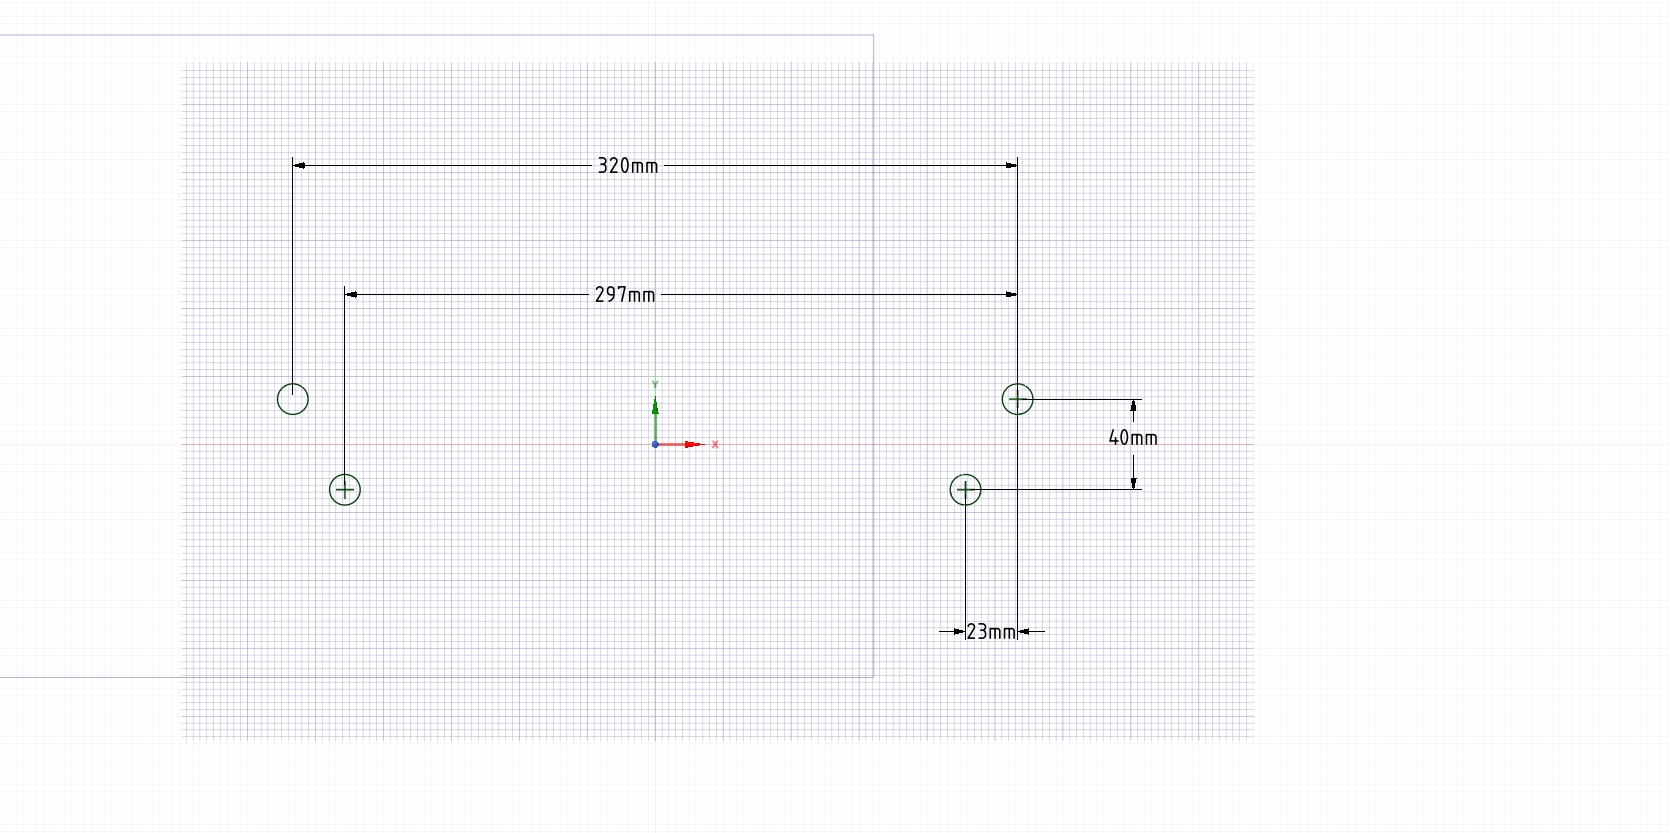Screen dimensions: 1670x833
Task: Click the 23mm horizontal dimension text
Action: point(991,632)
